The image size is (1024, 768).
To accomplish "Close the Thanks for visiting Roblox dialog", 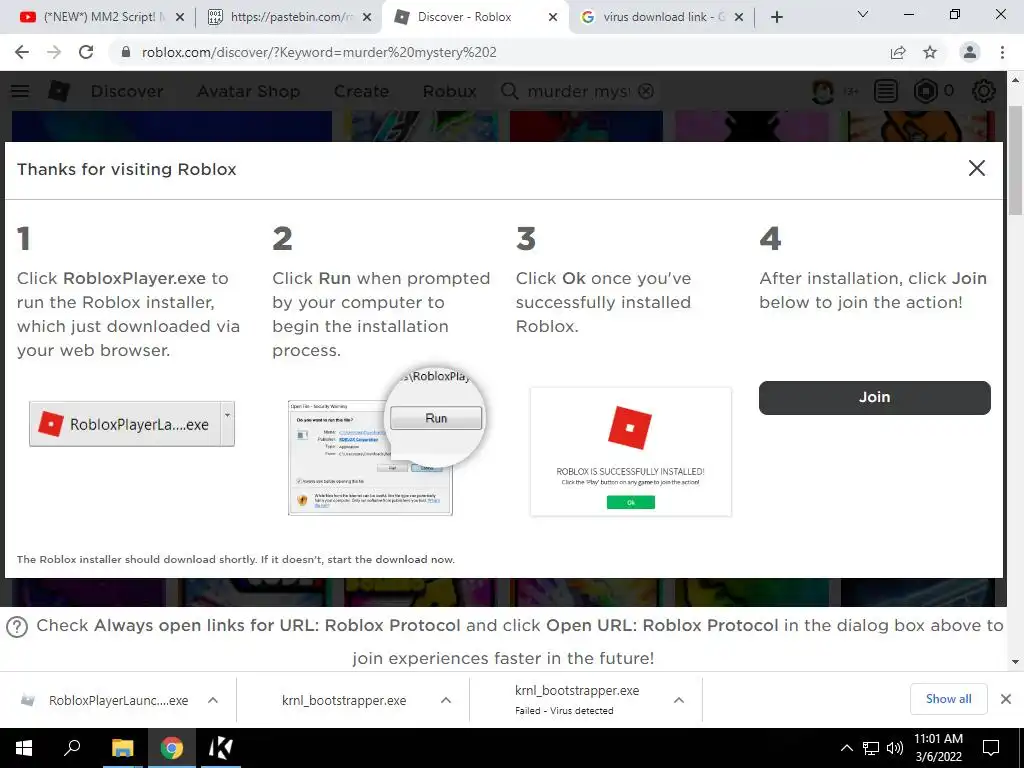I will tap(976, 168).
